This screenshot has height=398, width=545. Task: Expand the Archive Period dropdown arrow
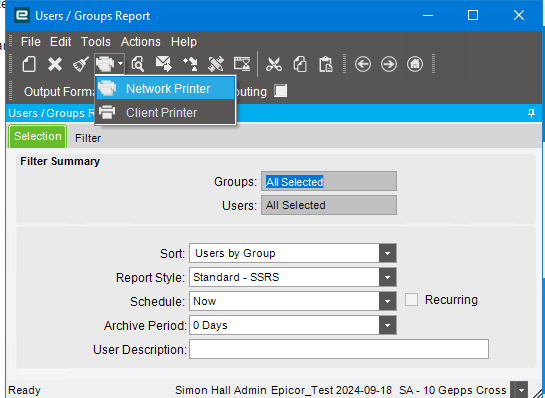(x=388, y=325)
